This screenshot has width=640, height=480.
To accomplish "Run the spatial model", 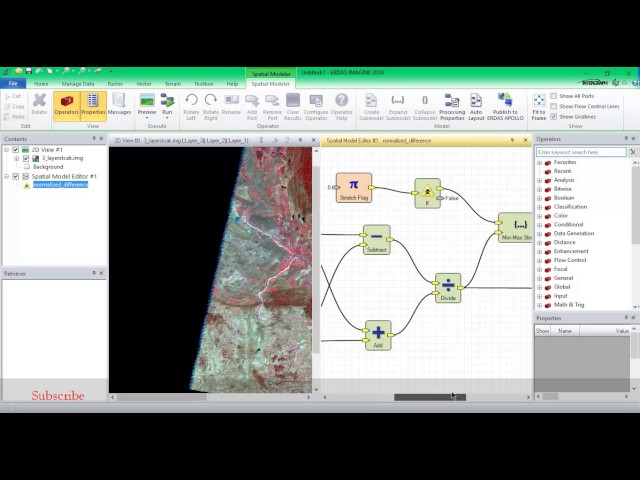I will tap(167, 104).
